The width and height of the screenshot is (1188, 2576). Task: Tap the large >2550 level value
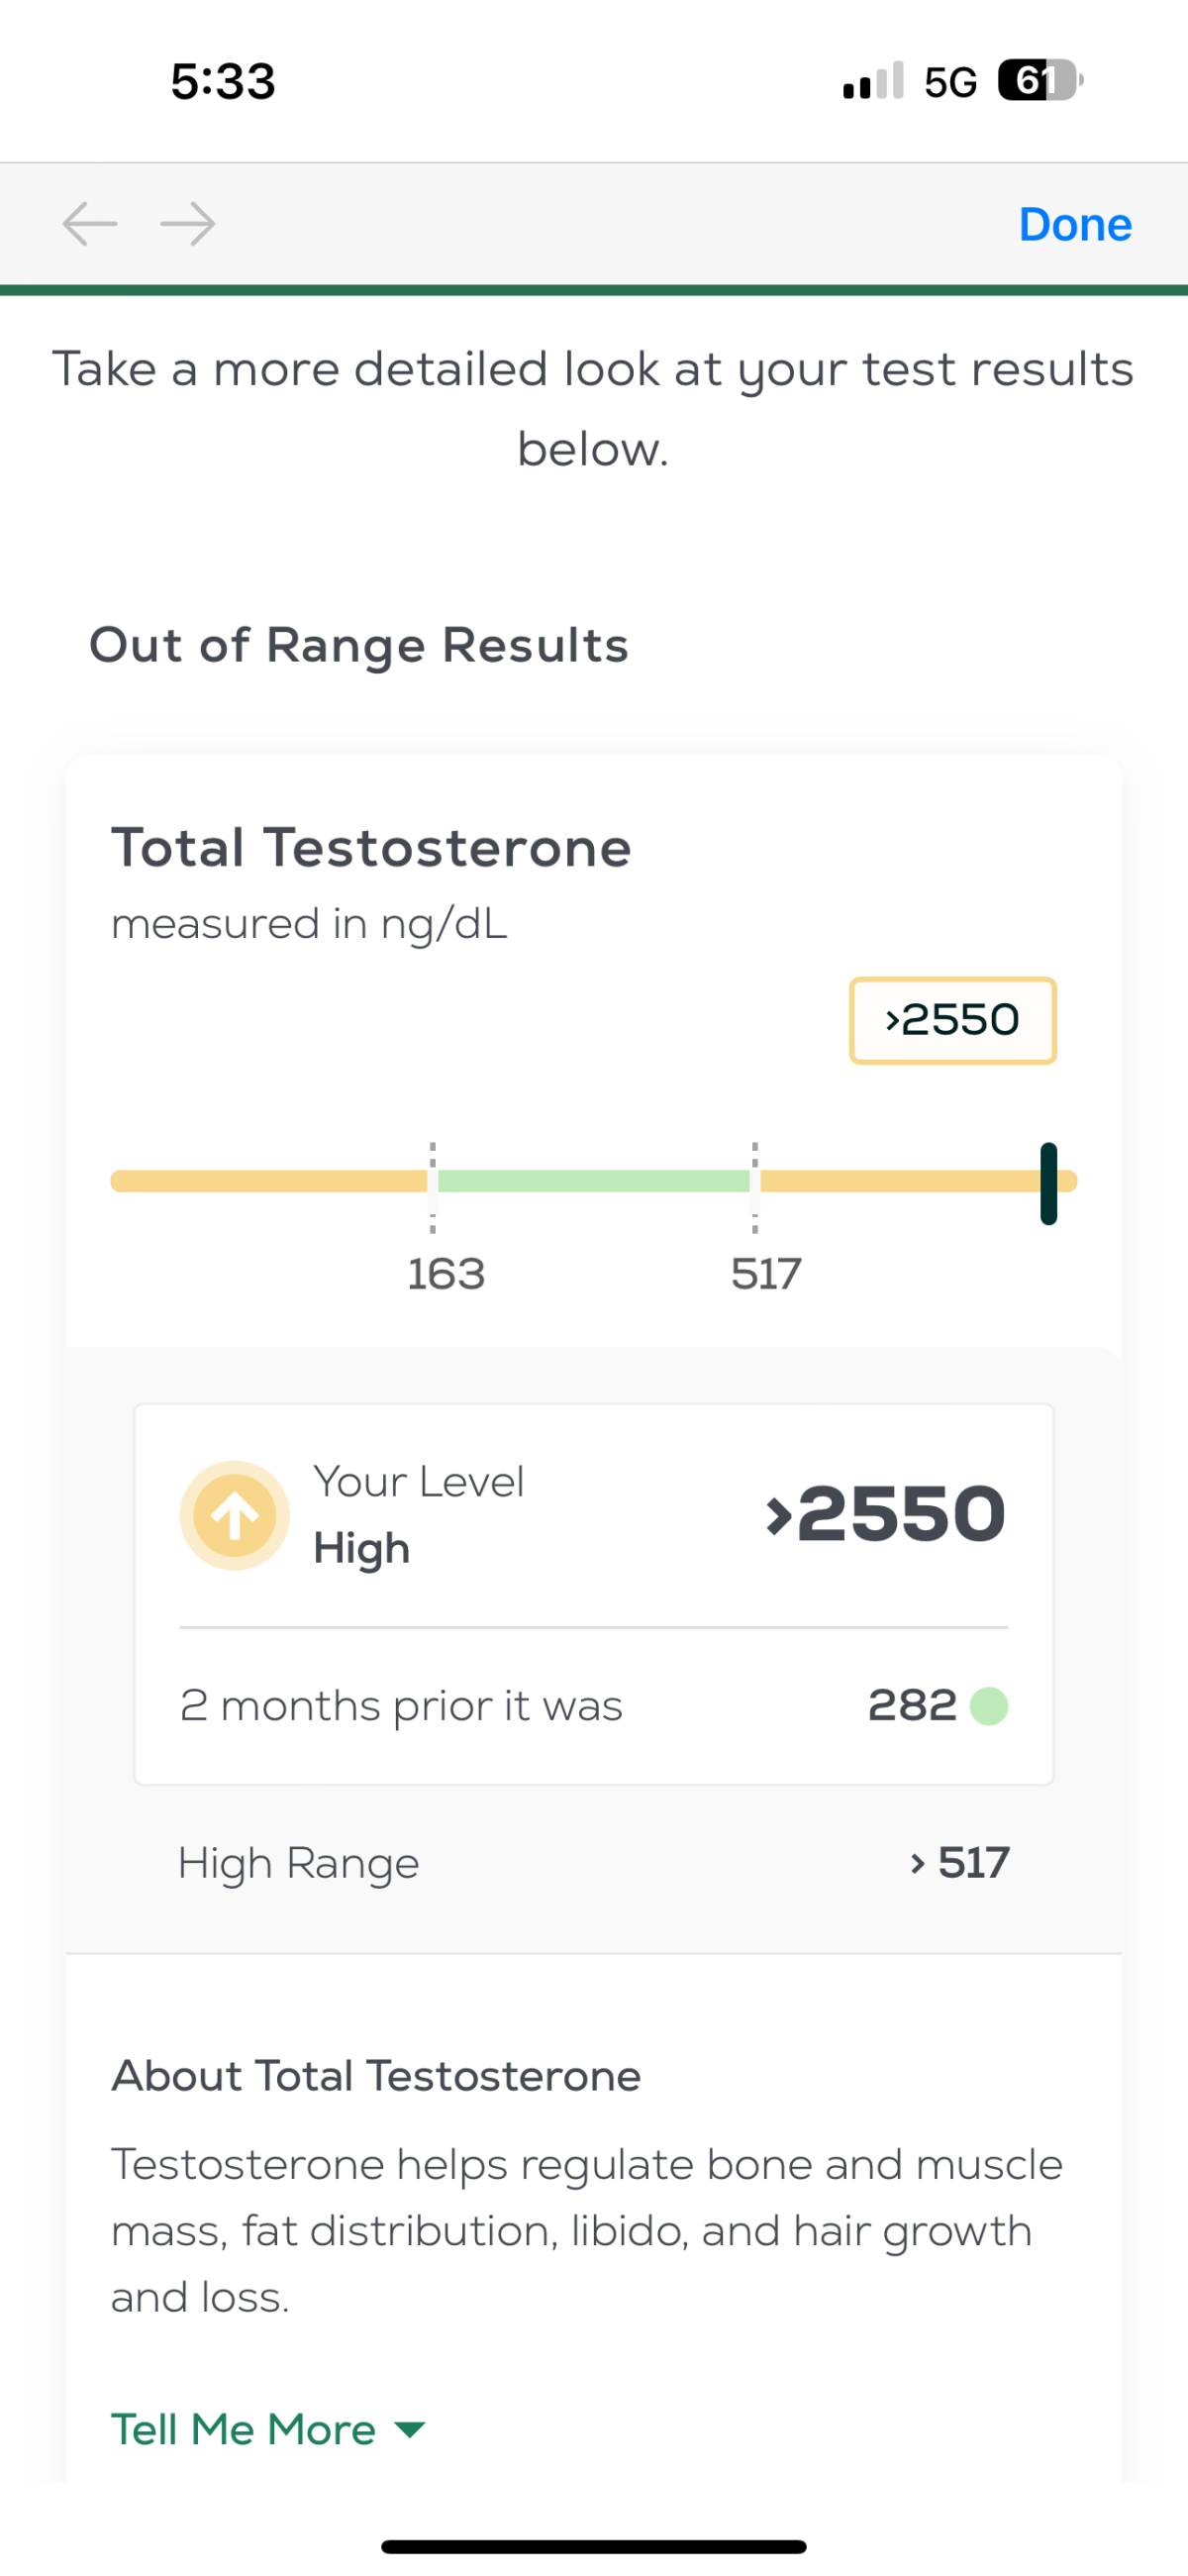tap(886, 1514)
